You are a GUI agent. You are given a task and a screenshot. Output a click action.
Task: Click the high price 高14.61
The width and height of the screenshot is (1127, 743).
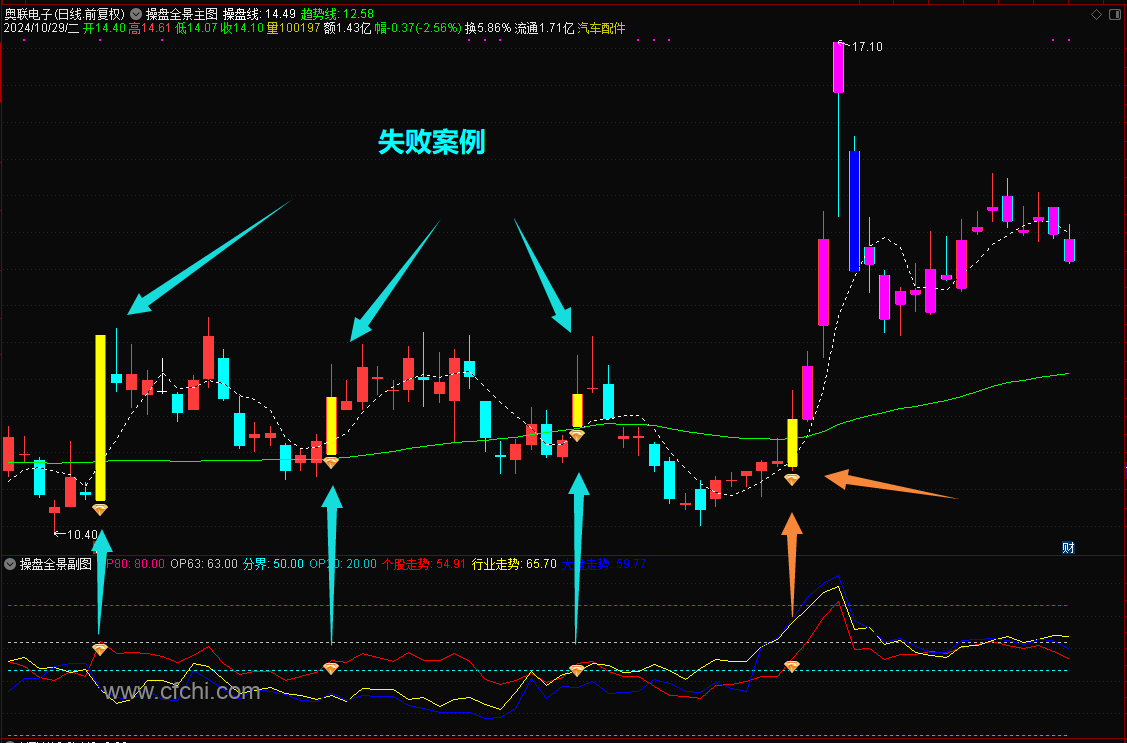click(x=150, y=29)
